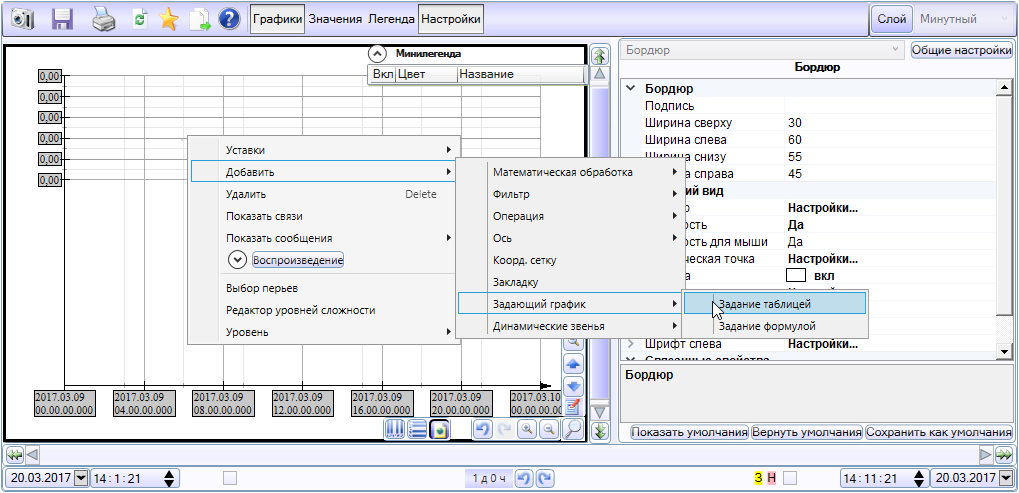Toggle the 'вкл' checkbox in the properties grid

coord(796,275)
